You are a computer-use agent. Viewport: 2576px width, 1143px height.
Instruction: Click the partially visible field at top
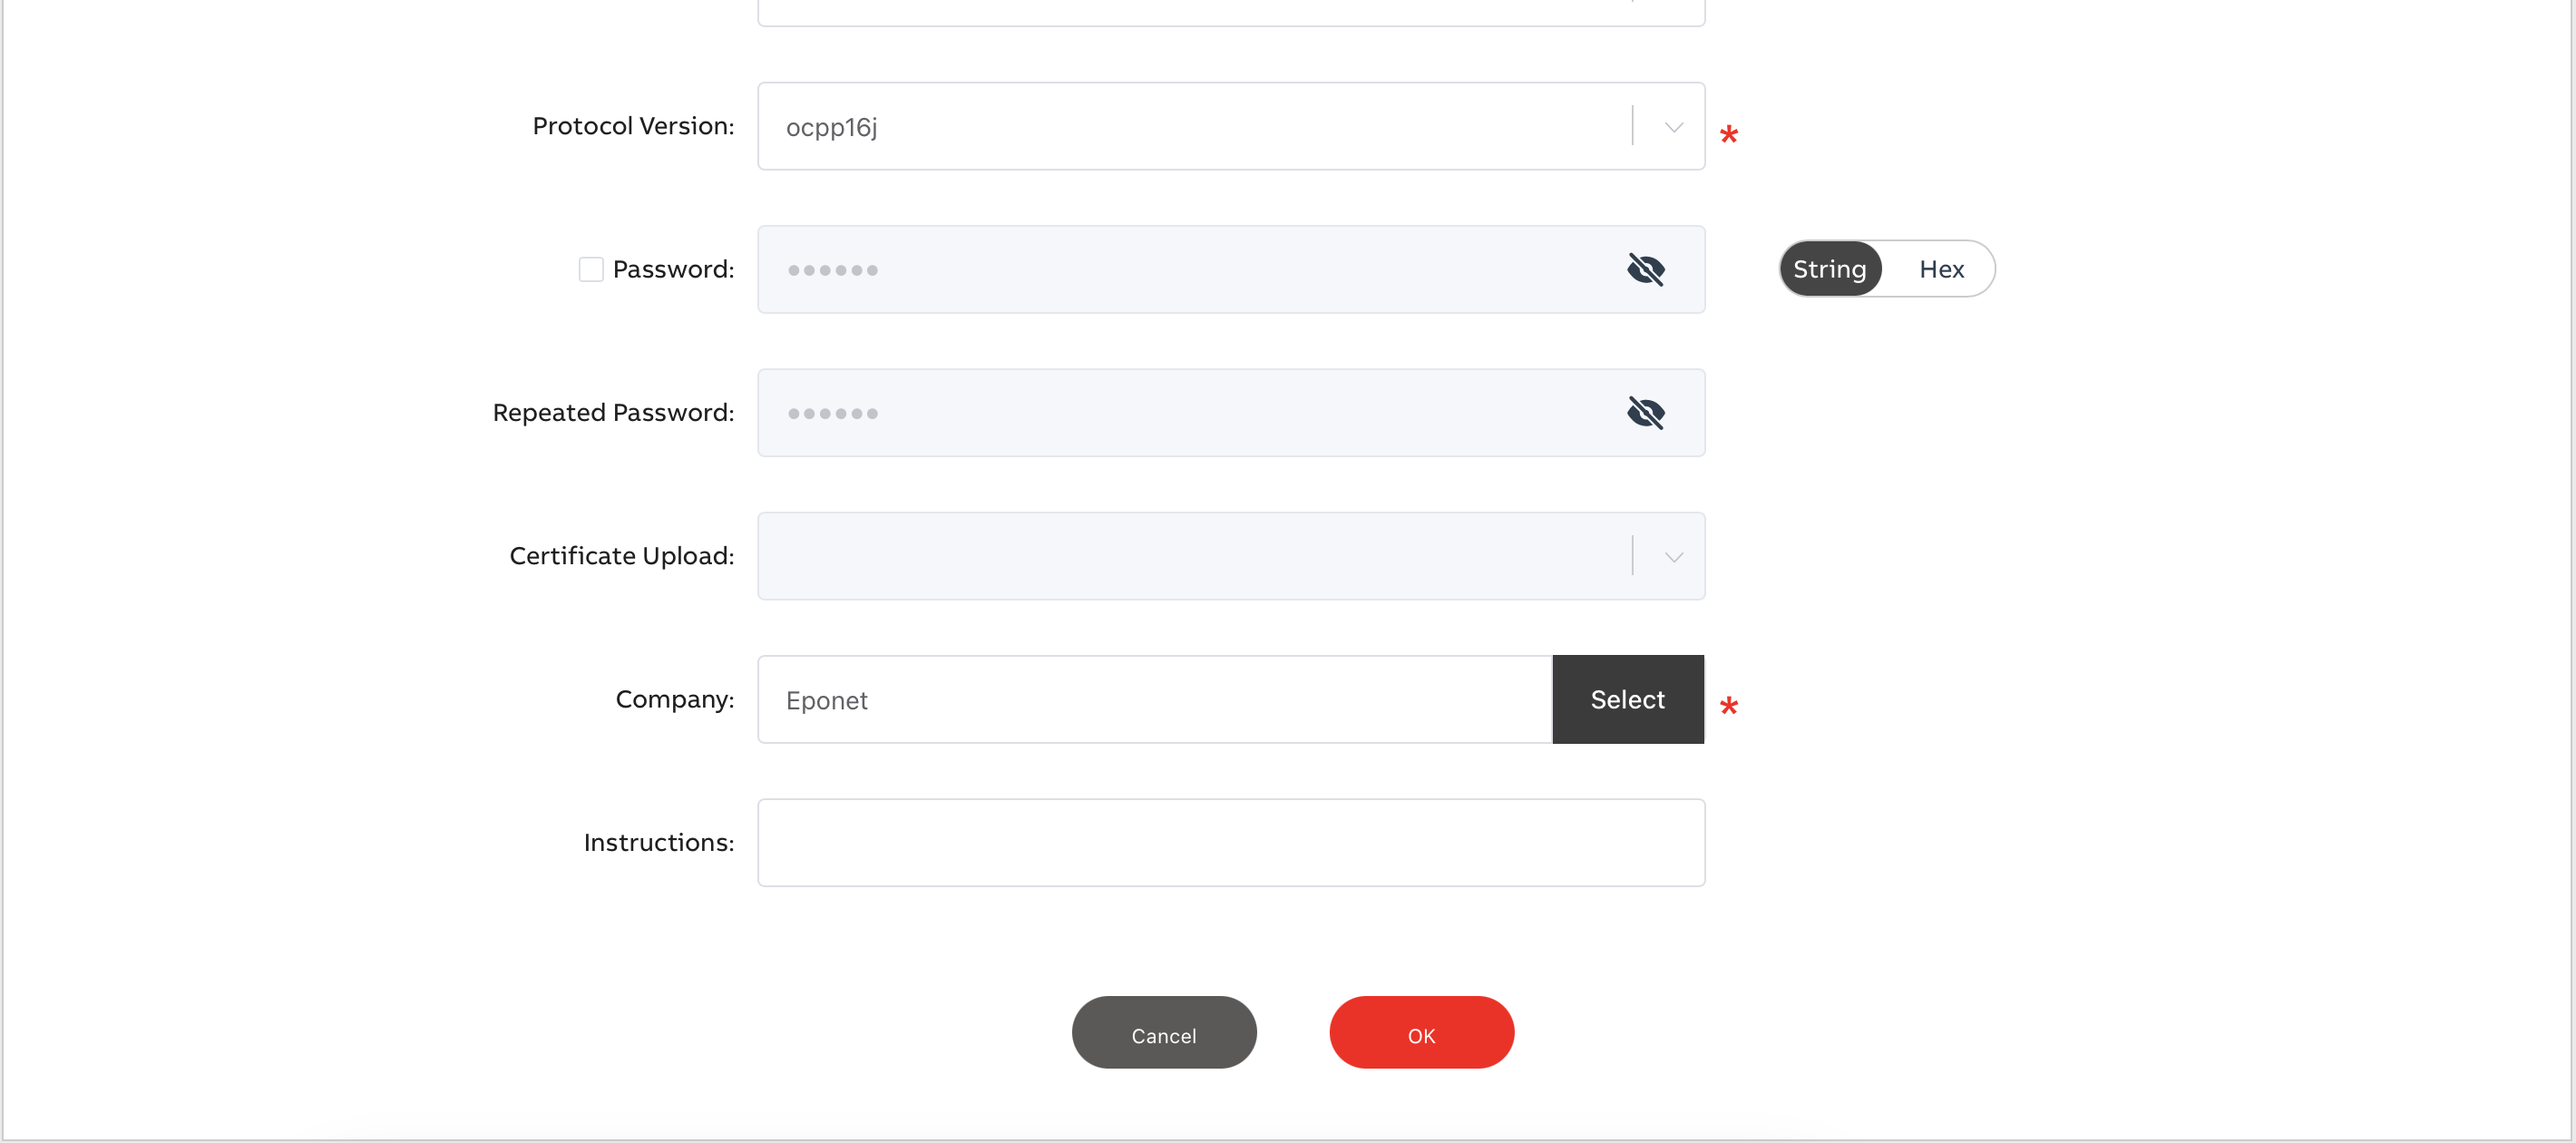(x=1230, y=12)
